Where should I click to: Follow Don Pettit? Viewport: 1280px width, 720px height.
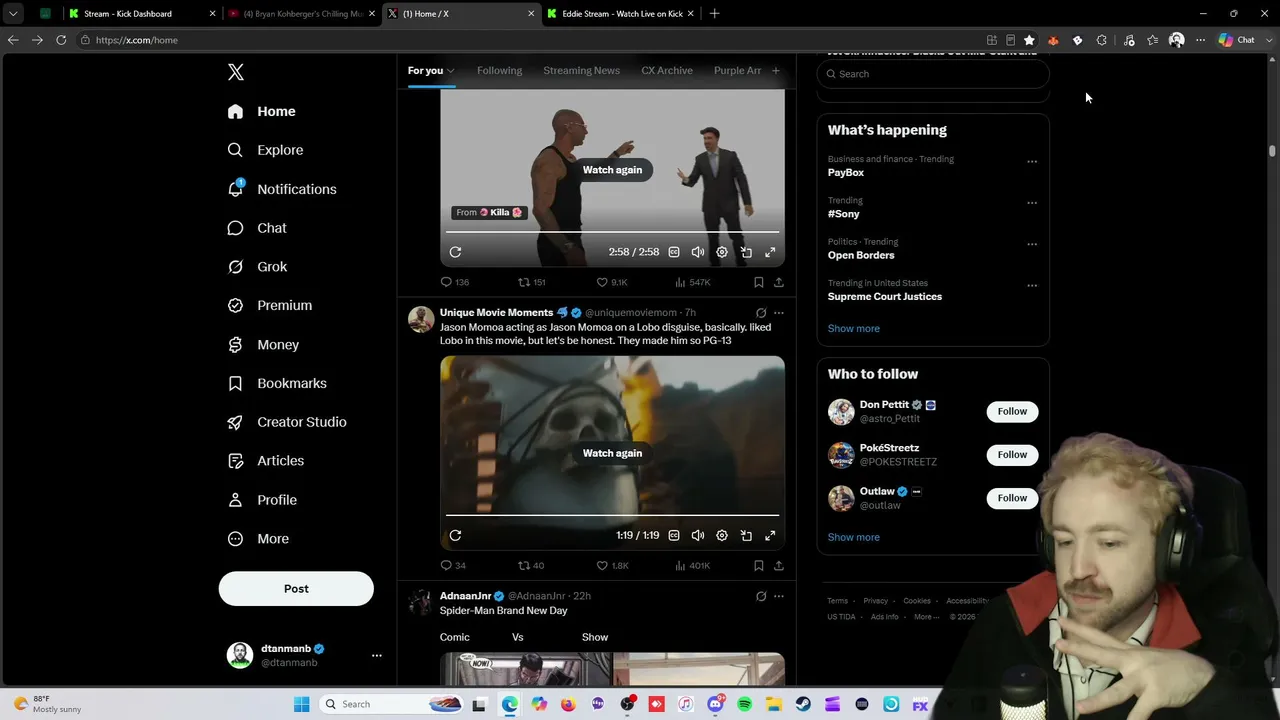pyautogui.click(x=1012, y=411)
